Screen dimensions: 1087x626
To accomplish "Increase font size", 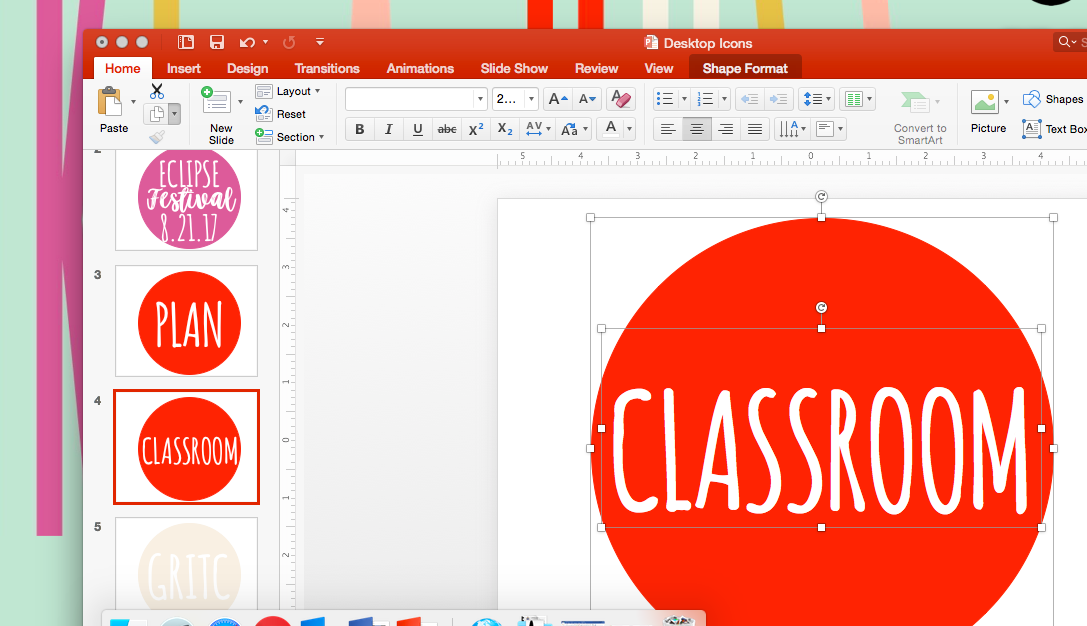I will (x=557, y=99).
